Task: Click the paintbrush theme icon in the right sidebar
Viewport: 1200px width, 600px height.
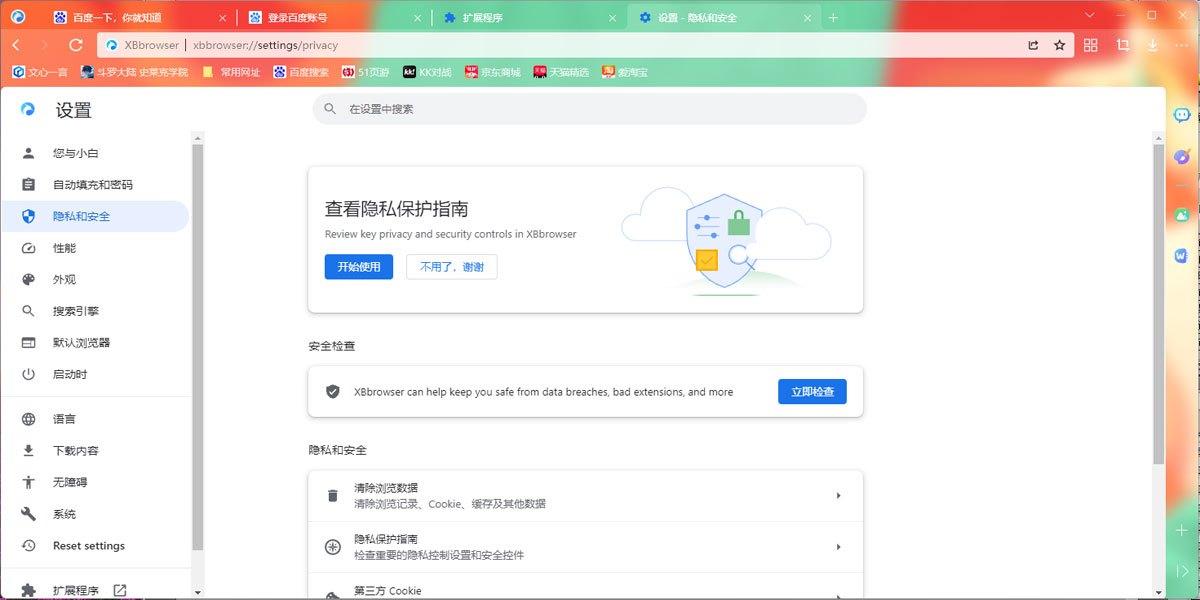Action: point(1182,157)
